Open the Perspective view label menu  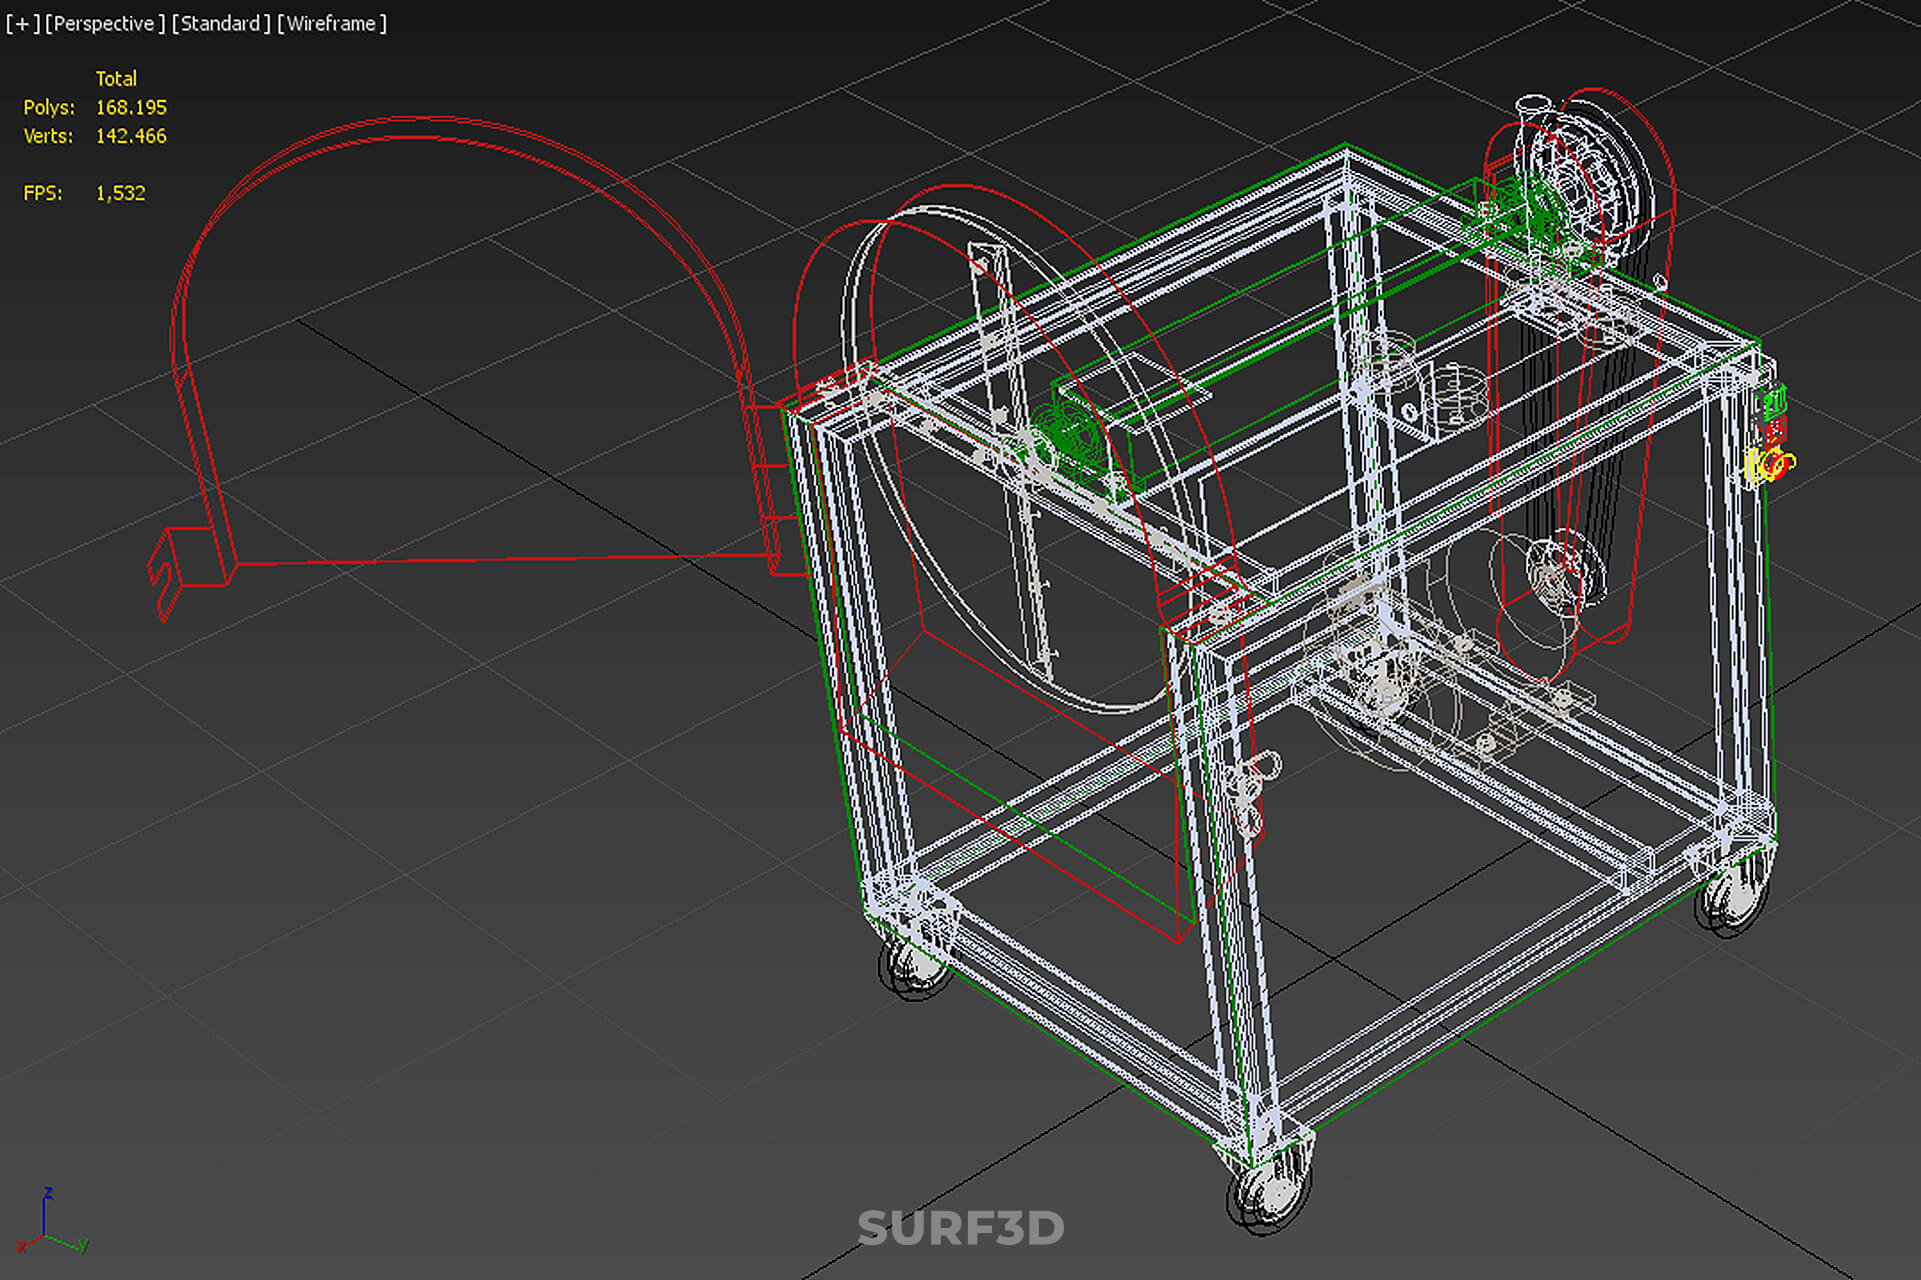[105, 23]
